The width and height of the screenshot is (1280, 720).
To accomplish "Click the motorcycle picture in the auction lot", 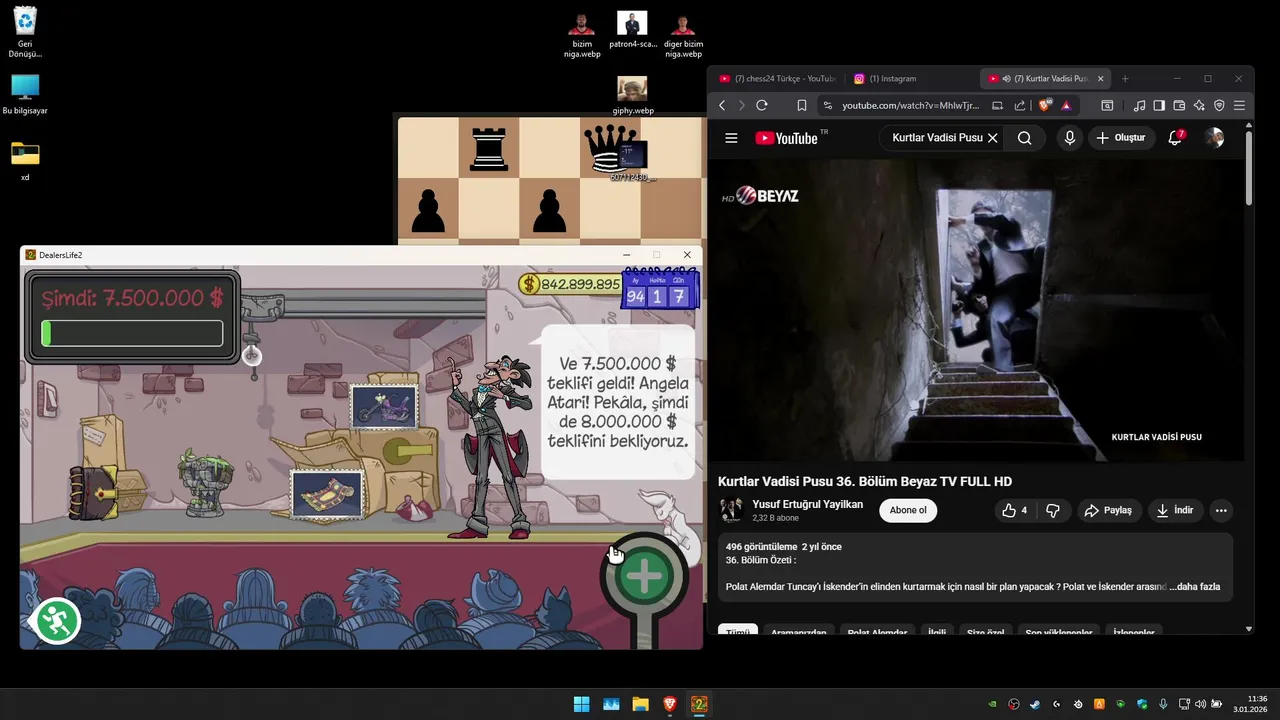I will tap(384, 407).
